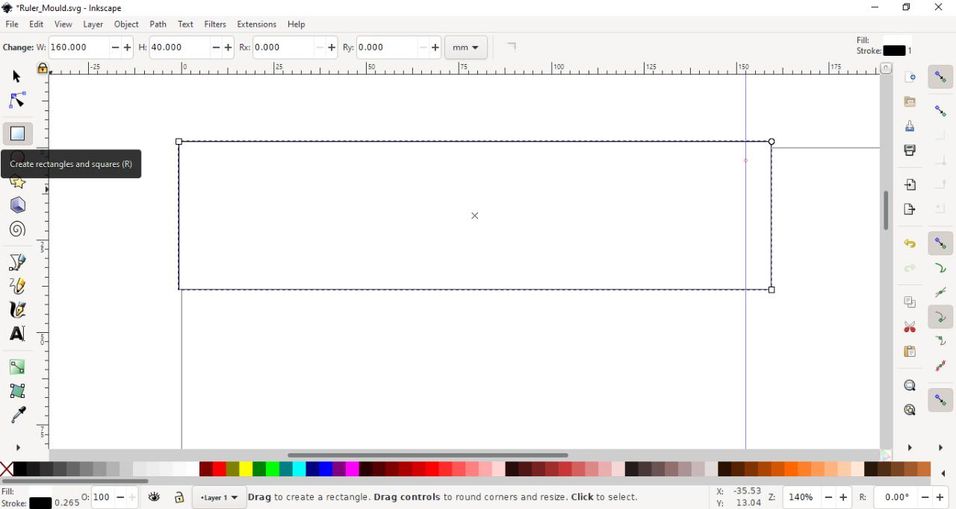Create a new document icon
Screen dimensions: 956x509
[x=910, y=77]
